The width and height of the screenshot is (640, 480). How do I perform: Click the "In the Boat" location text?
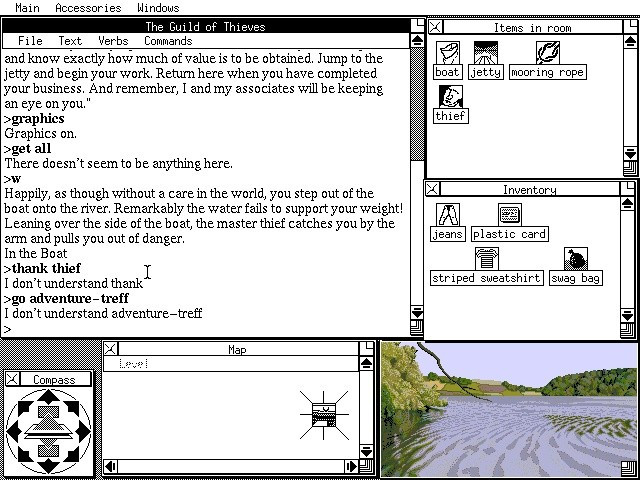(36, 253)
